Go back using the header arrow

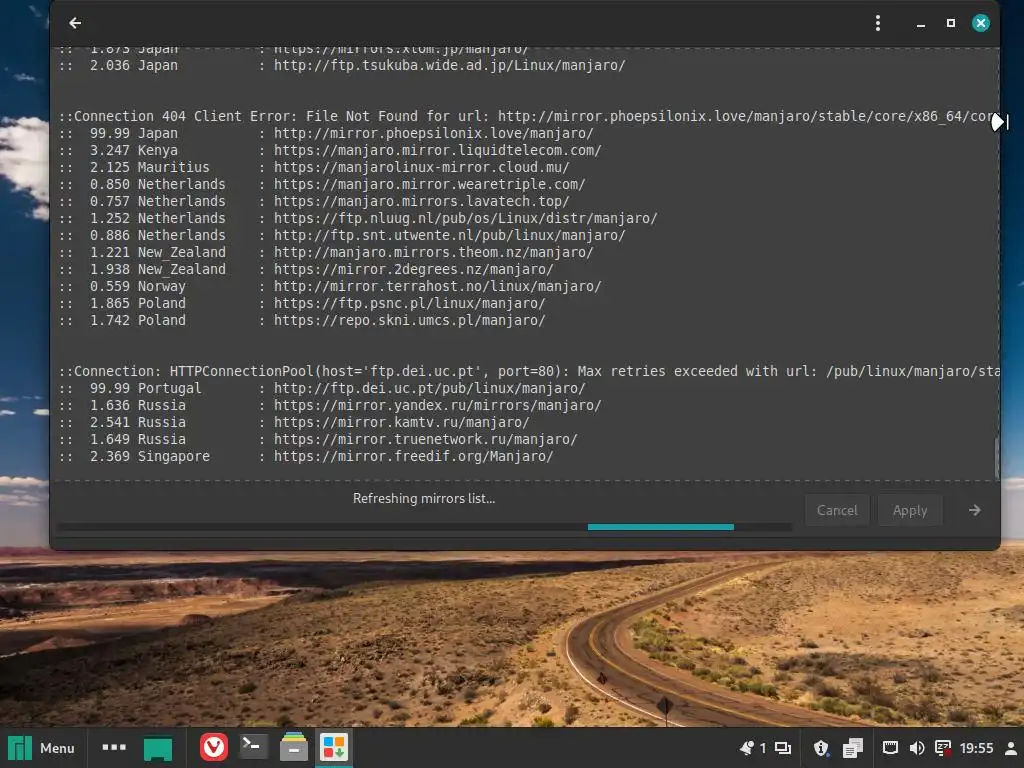(x=75, y=24)
